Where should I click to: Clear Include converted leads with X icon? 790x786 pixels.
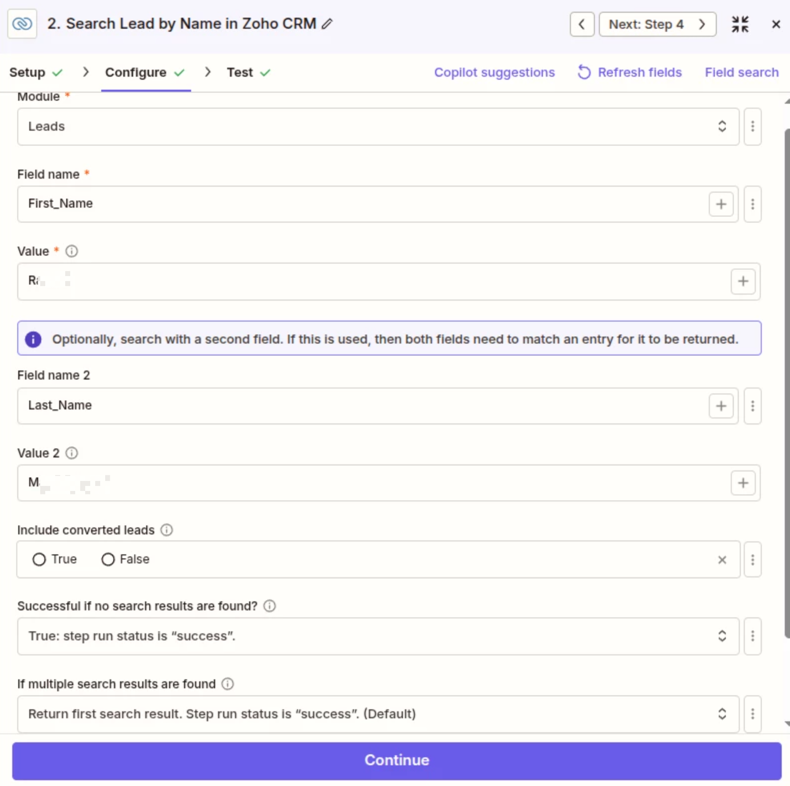pos(722,560)
